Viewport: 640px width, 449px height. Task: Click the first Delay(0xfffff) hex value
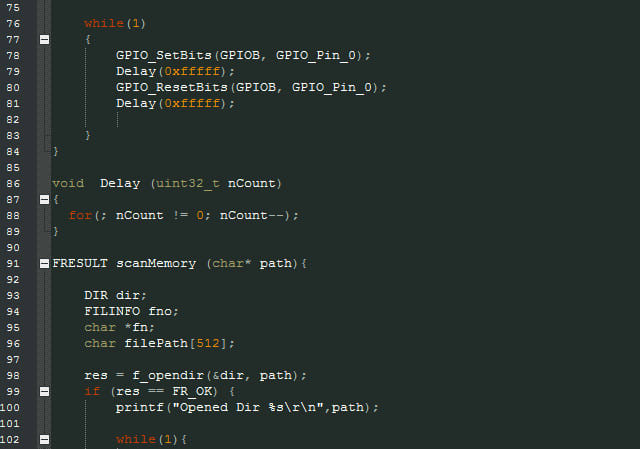192,71
